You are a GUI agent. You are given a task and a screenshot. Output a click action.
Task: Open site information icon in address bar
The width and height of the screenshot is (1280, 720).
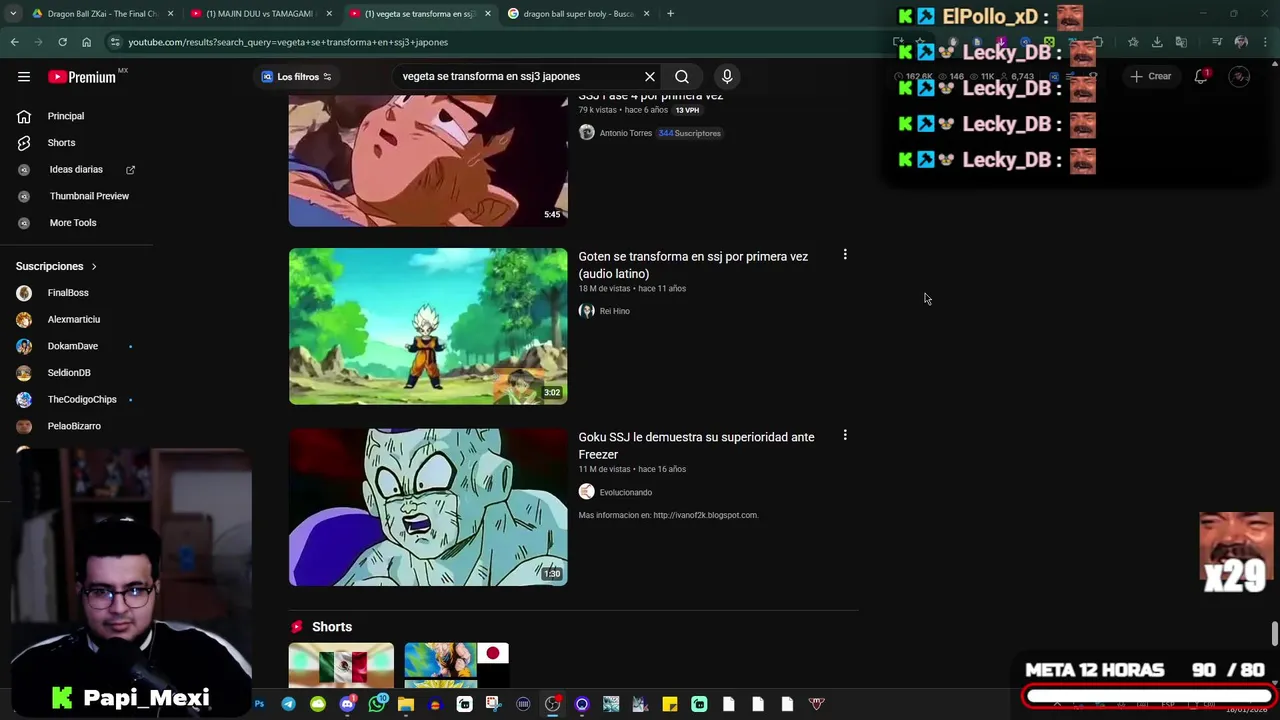(x=116, y=42)
